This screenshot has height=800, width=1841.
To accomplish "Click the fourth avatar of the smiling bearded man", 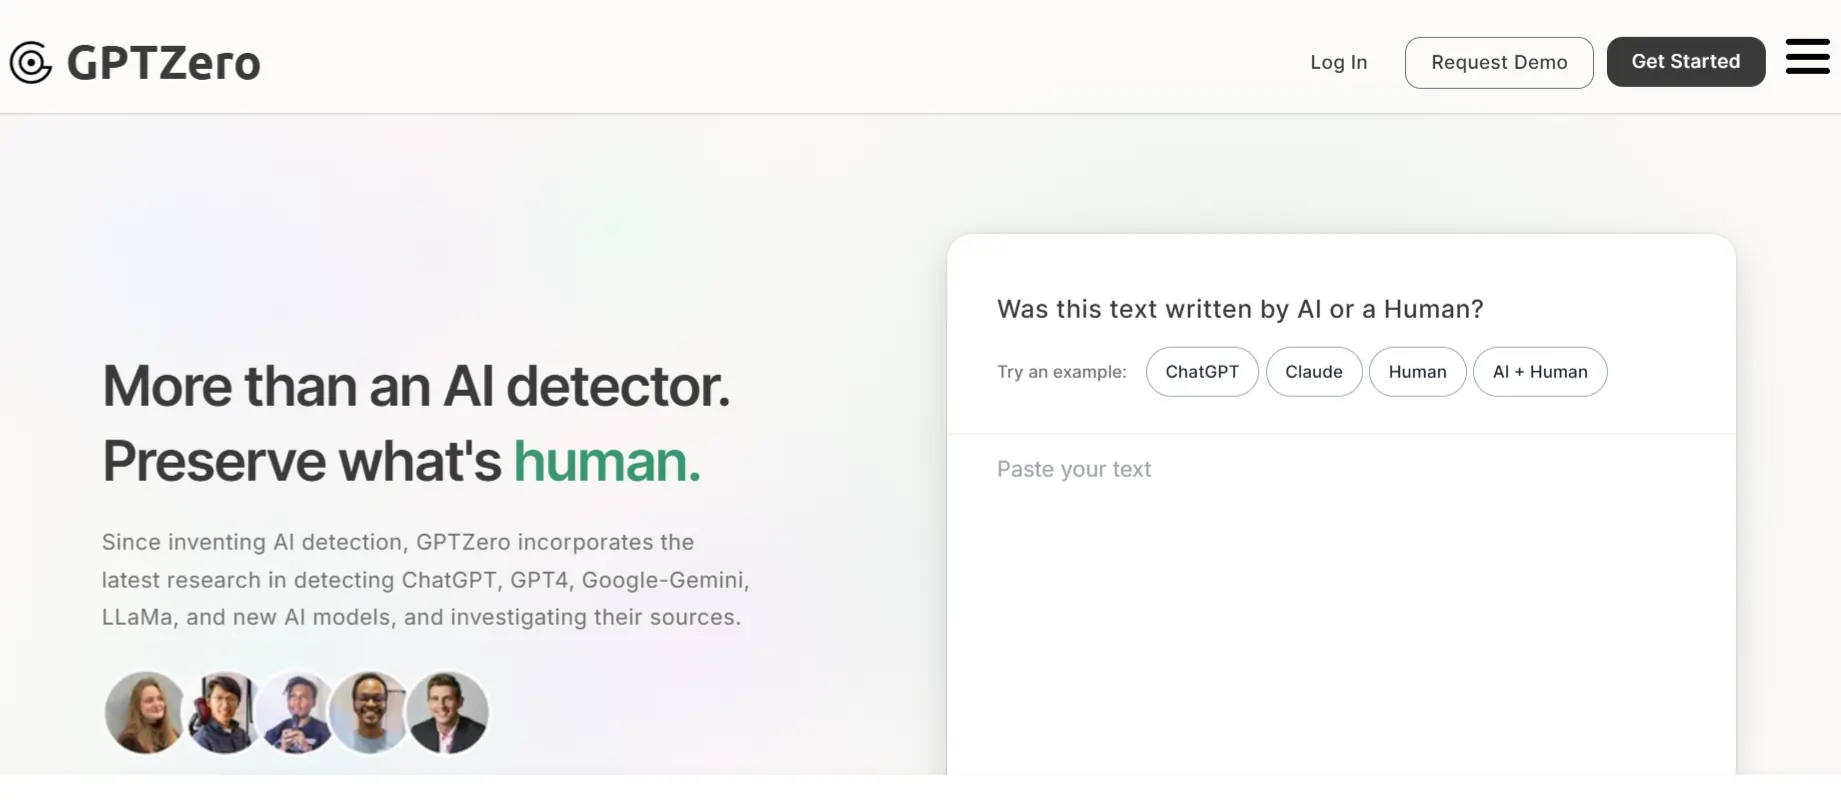I will (x=370, y=712).
